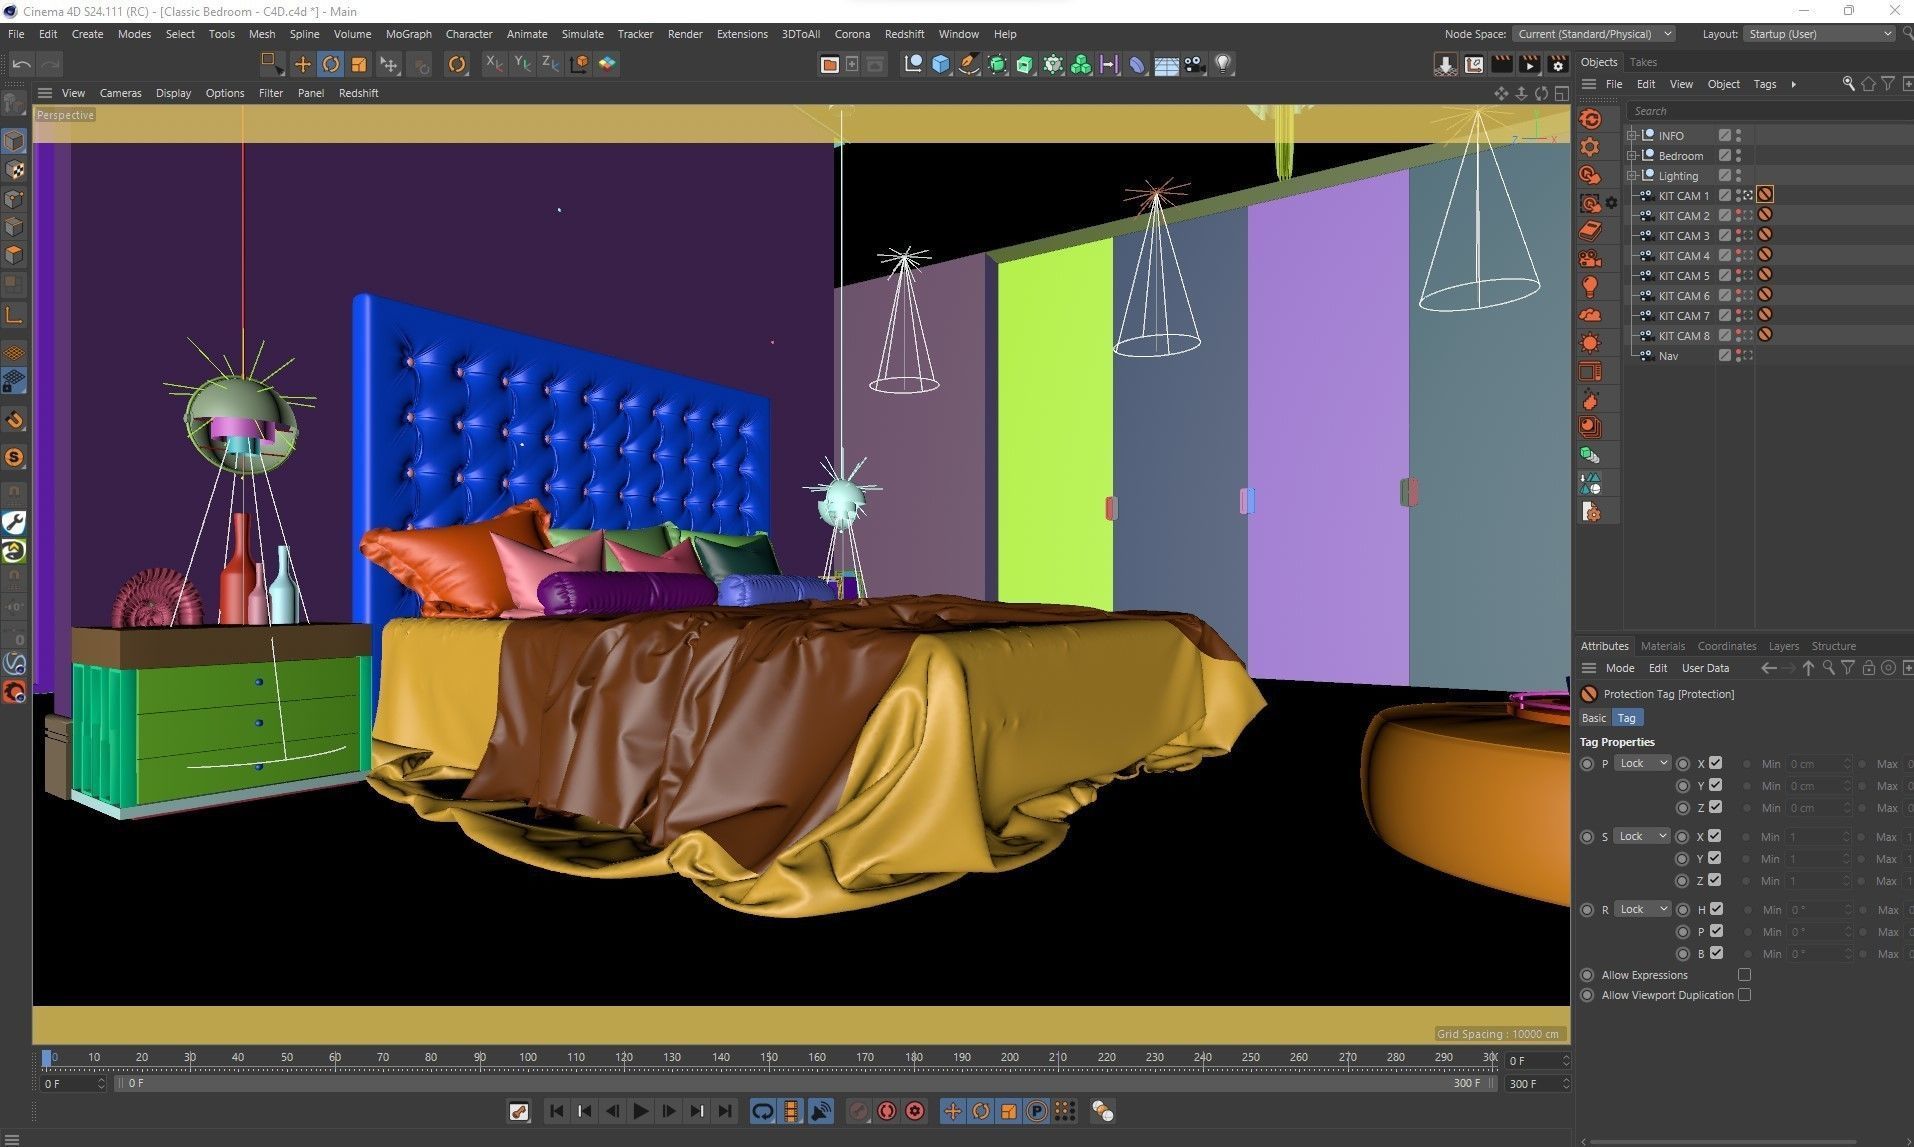Select the Protection tag on KIT CAM 1
The width and height of the screenshot is (1914, 1147).
(x=1765, y=195)
